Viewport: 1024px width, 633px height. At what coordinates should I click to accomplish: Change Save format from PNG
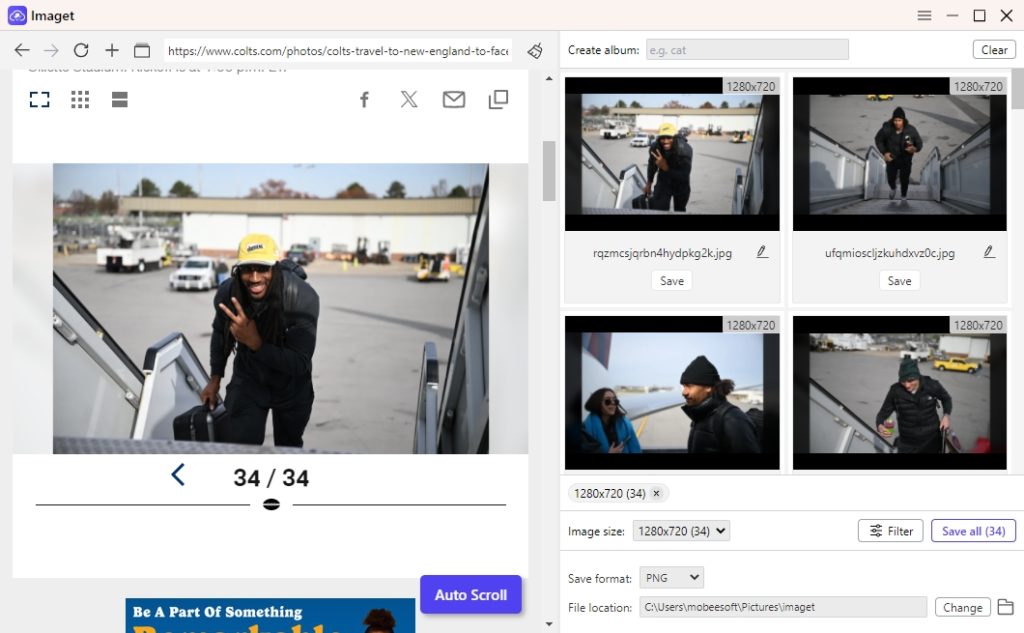(x=671, y=577)
